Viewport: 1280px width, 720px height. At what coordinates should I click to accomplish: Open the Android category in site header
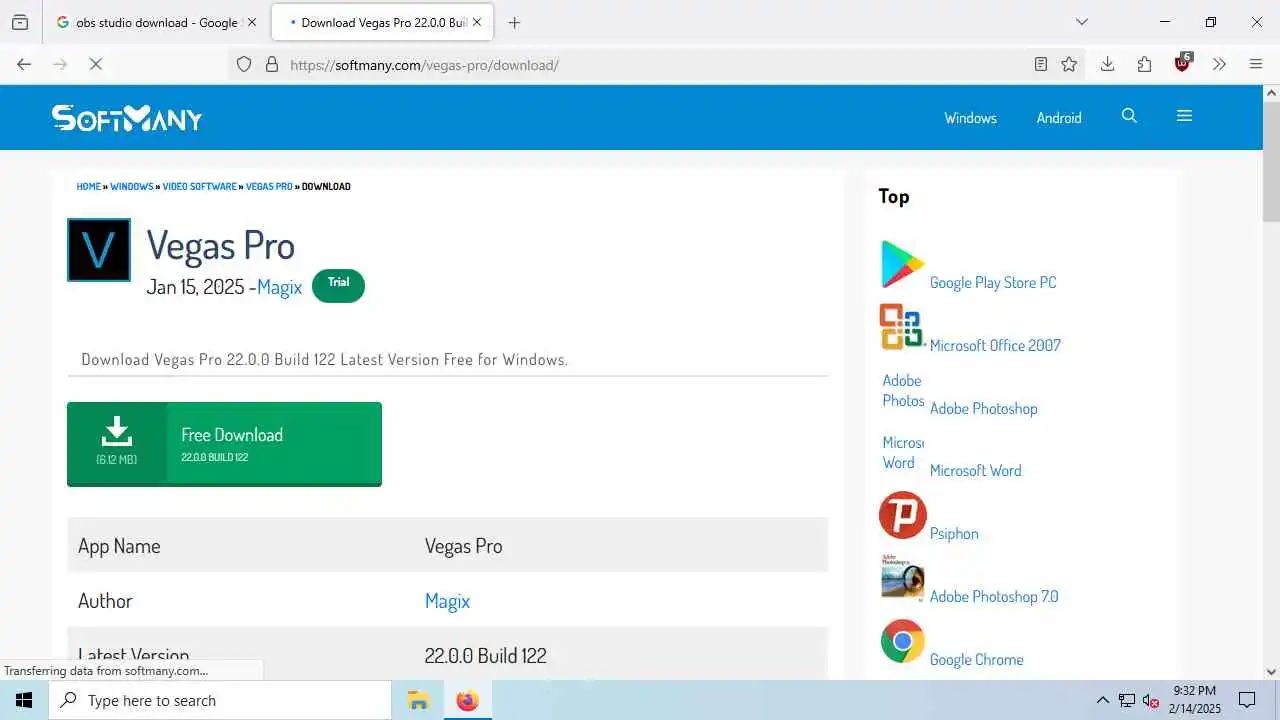coord(1059,118)
